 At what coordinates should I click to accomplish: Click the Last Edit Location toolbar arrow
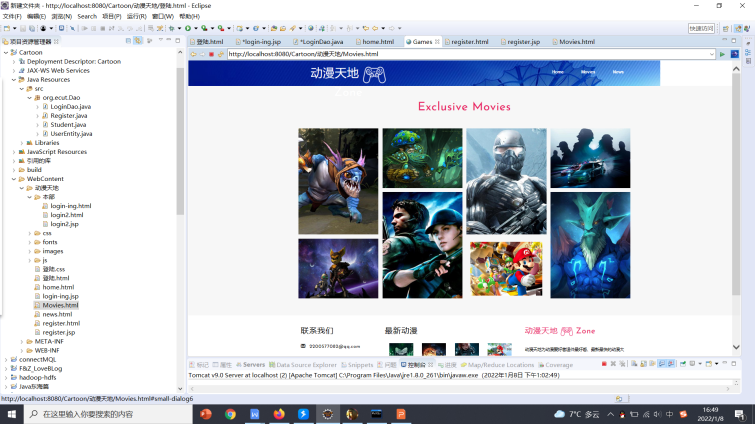pos(366,28)
